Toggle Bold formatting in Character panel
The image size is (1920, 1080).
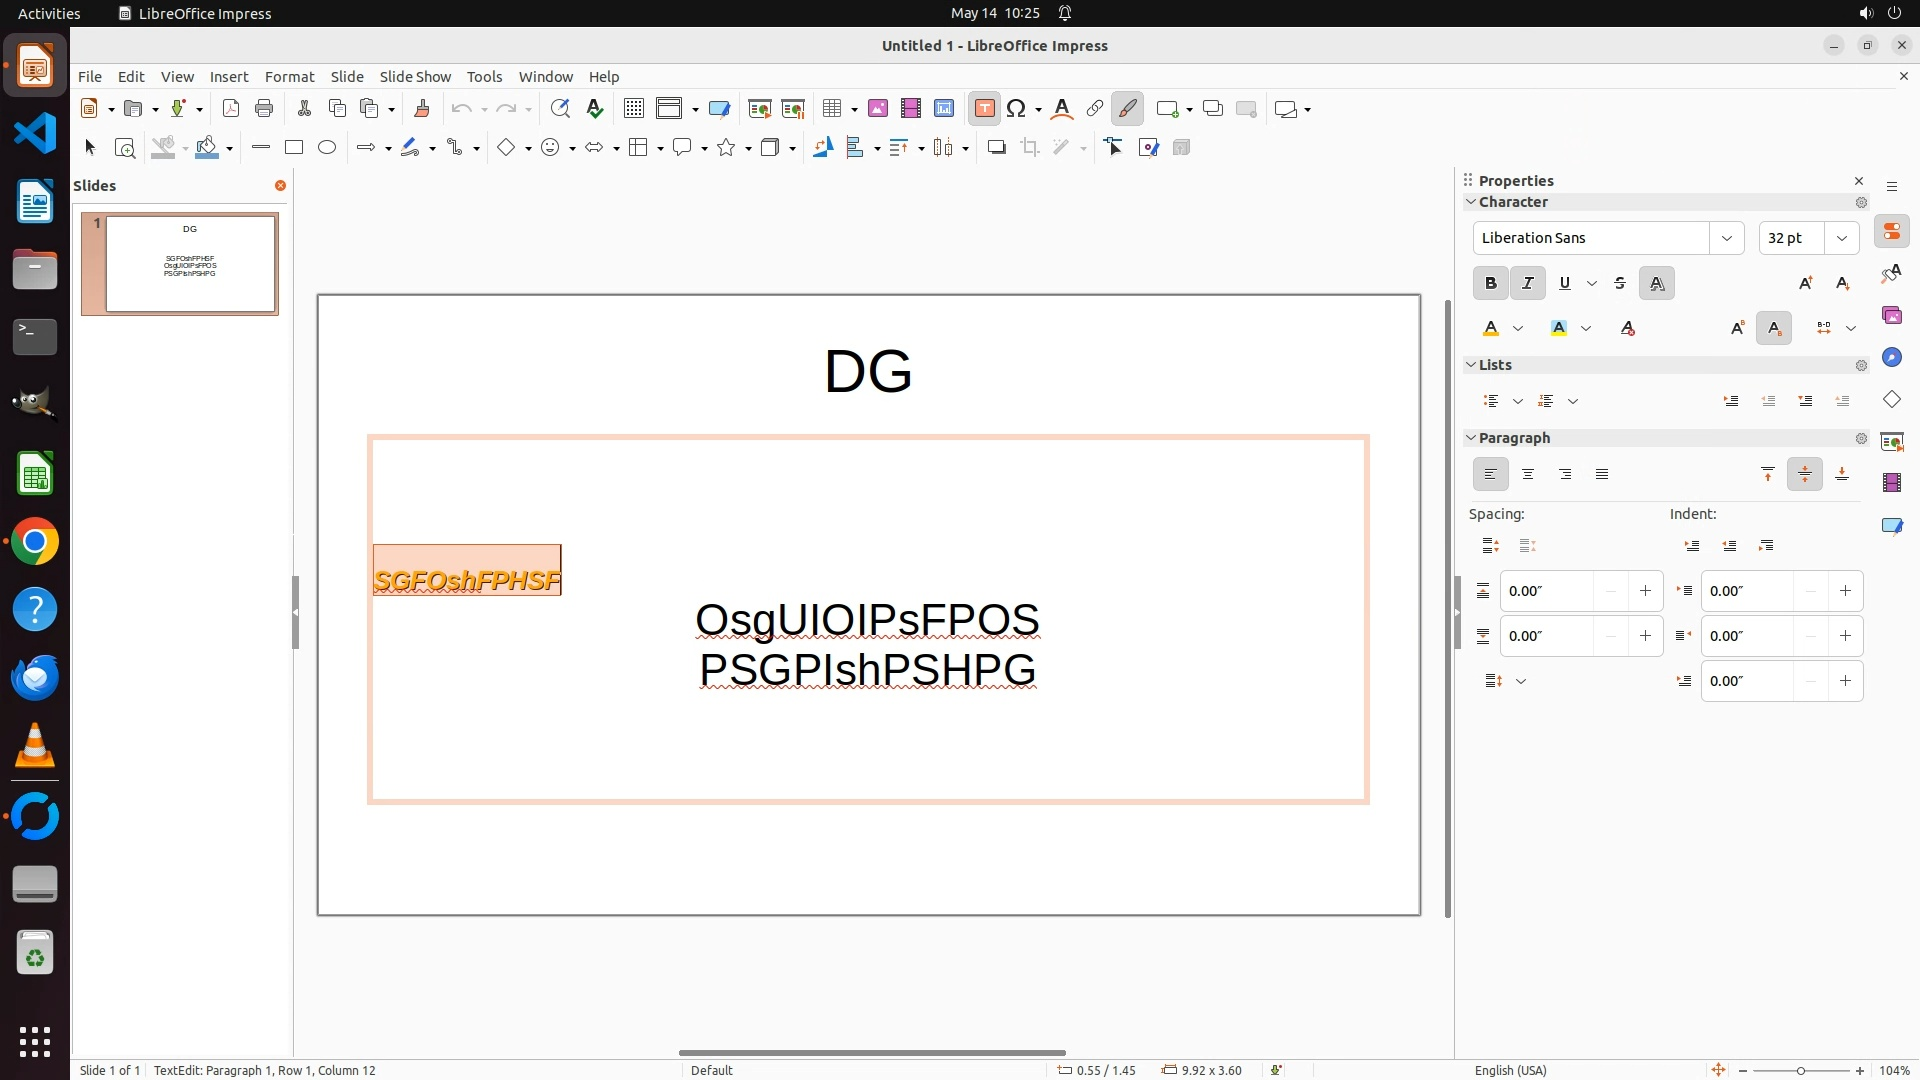pos(1490,283)
